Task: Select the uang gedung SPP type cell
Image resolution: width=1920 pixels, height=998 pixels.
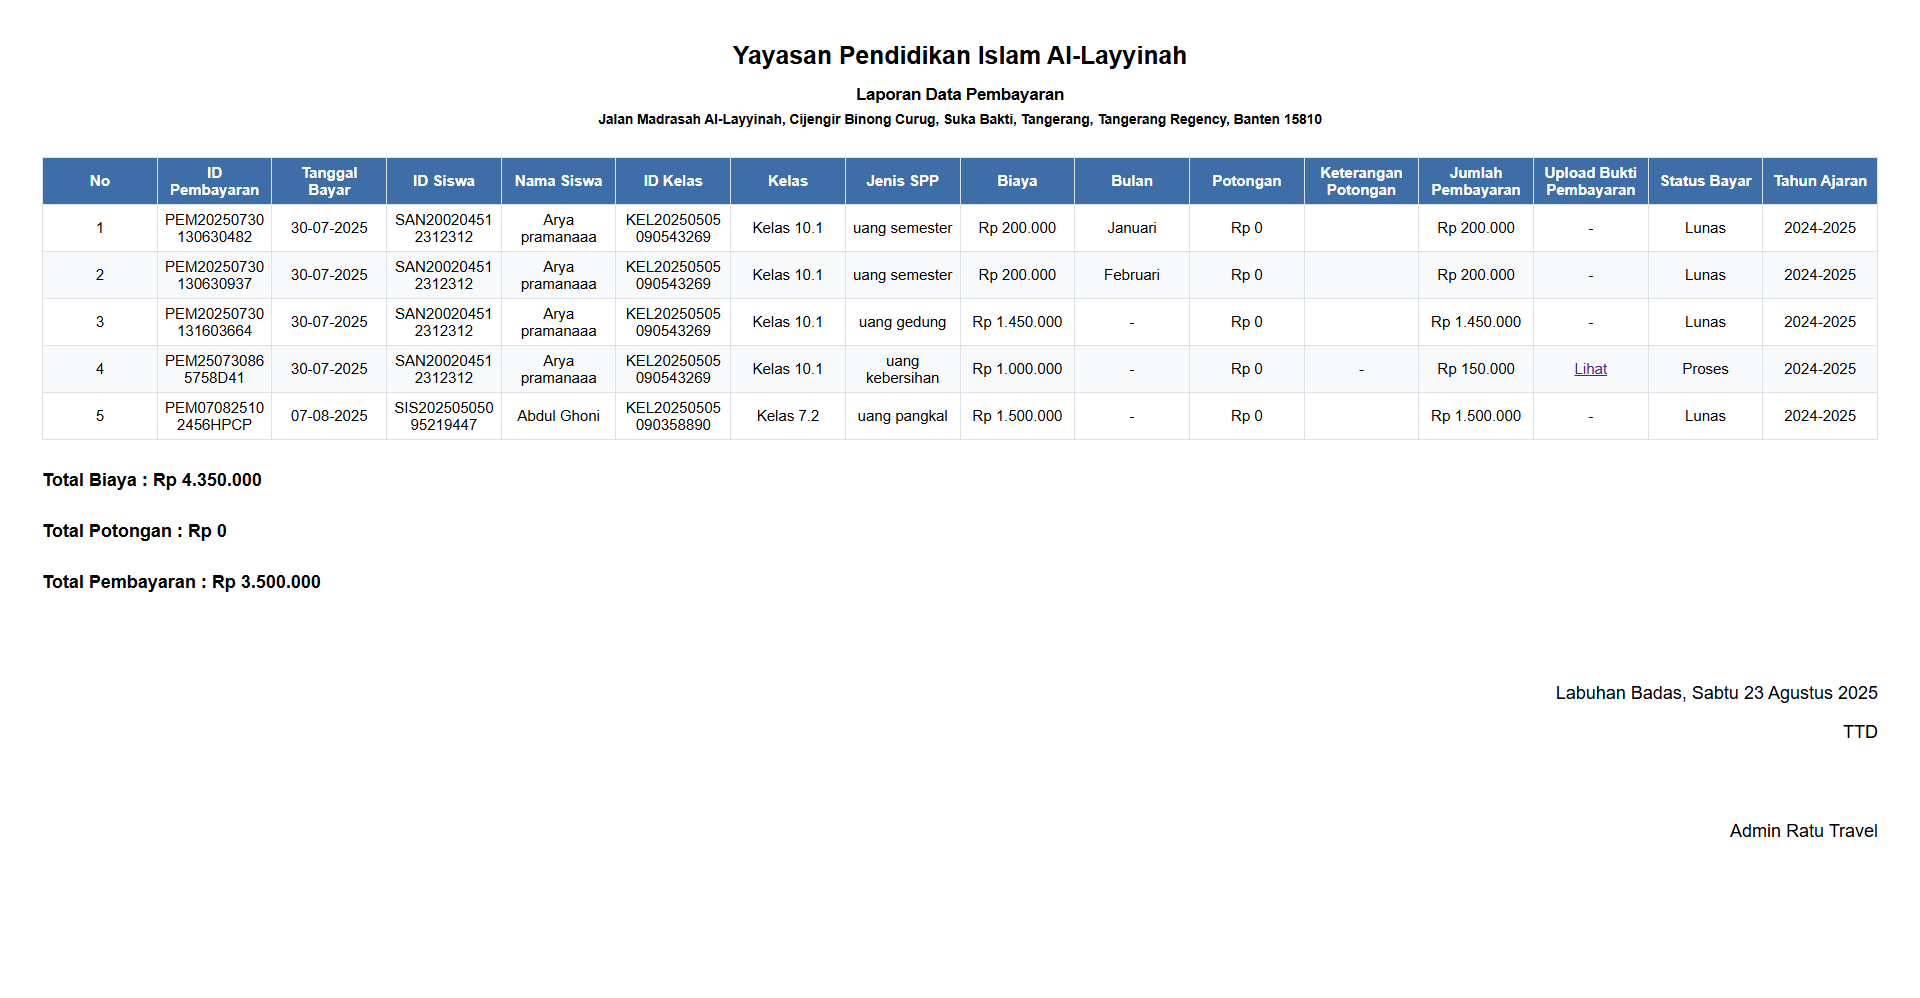Action: tap(902, 322)
